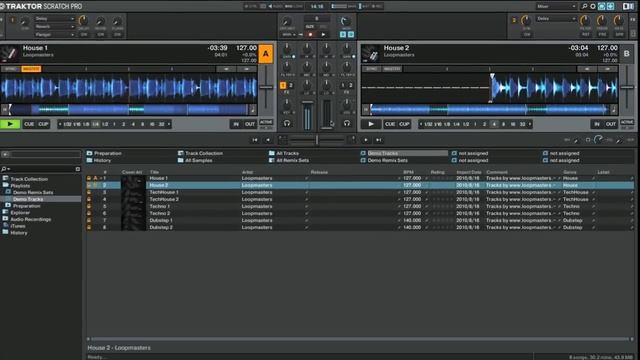Toggle MASTER on Deck B
The image size is (640, 360).
point(392,69)
